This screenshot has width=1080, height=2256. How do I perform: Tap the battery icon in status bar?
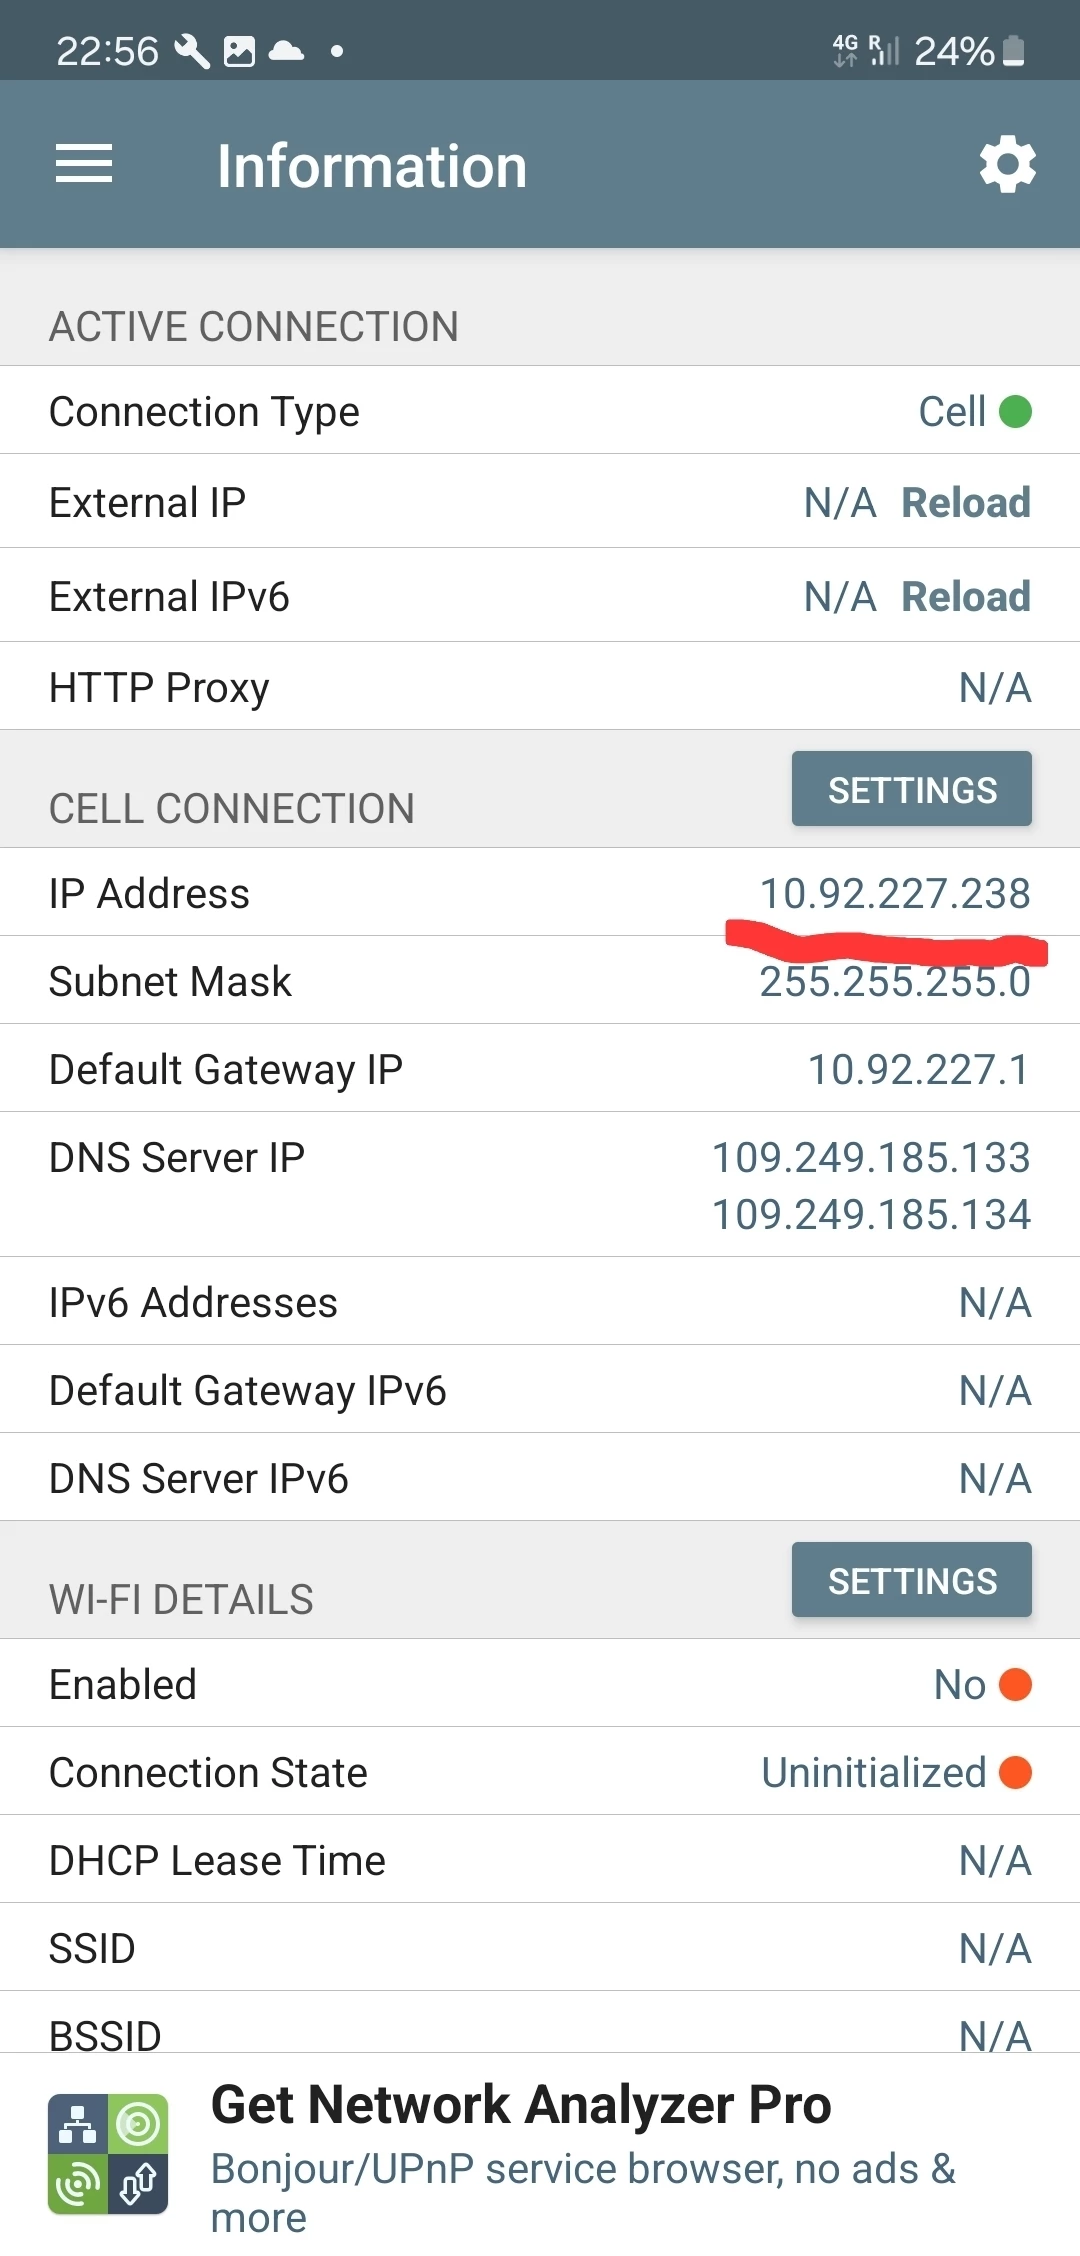point(1014,51)
